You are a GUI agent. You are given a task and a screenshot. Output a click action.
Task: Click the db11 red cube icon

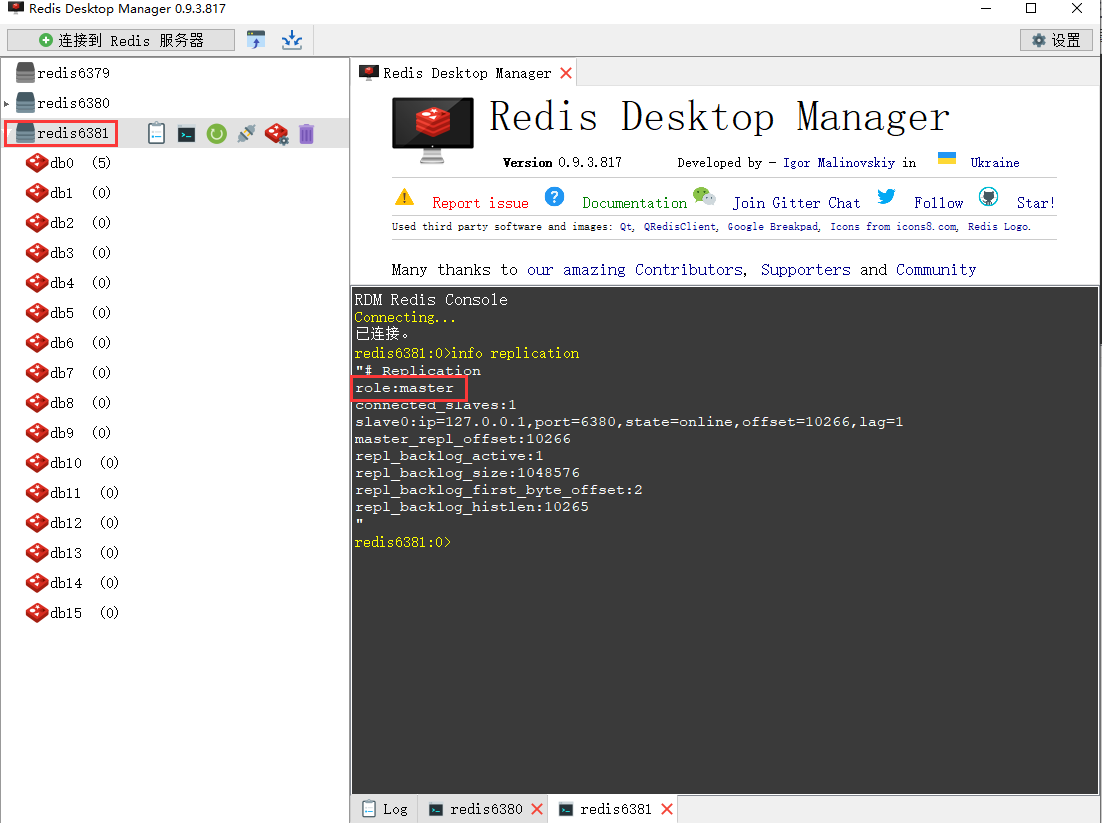coord(37,493)
